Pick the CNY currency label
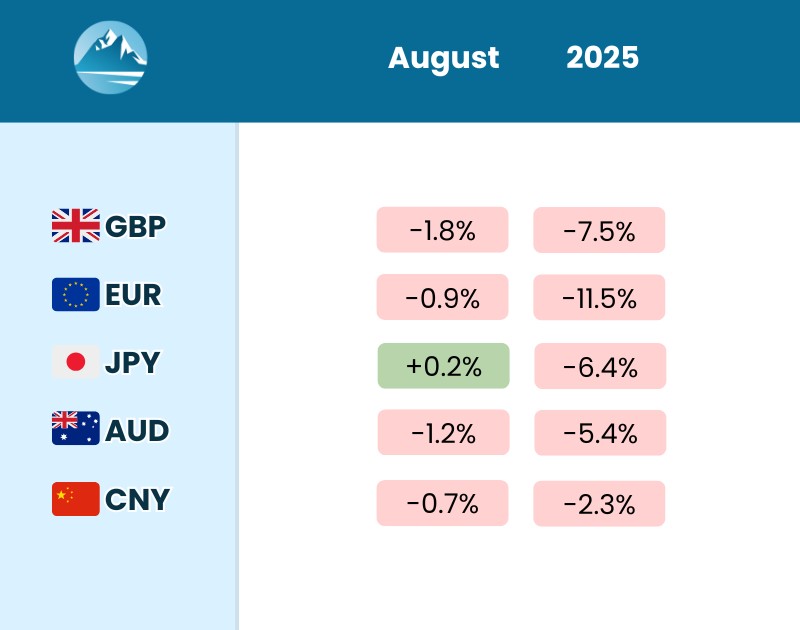This screenshot has height=630, width=800. [x=137, y=499]
